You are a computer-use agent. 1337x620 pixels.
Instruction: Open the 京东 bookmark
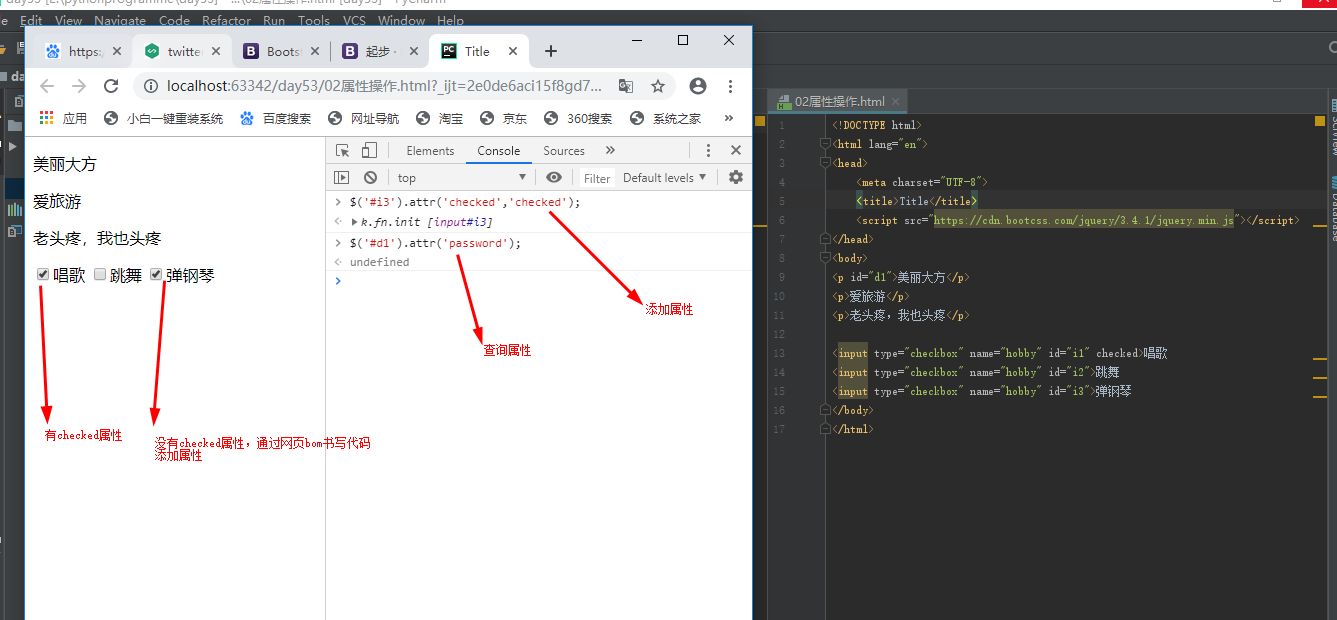[x=504, y=118]
